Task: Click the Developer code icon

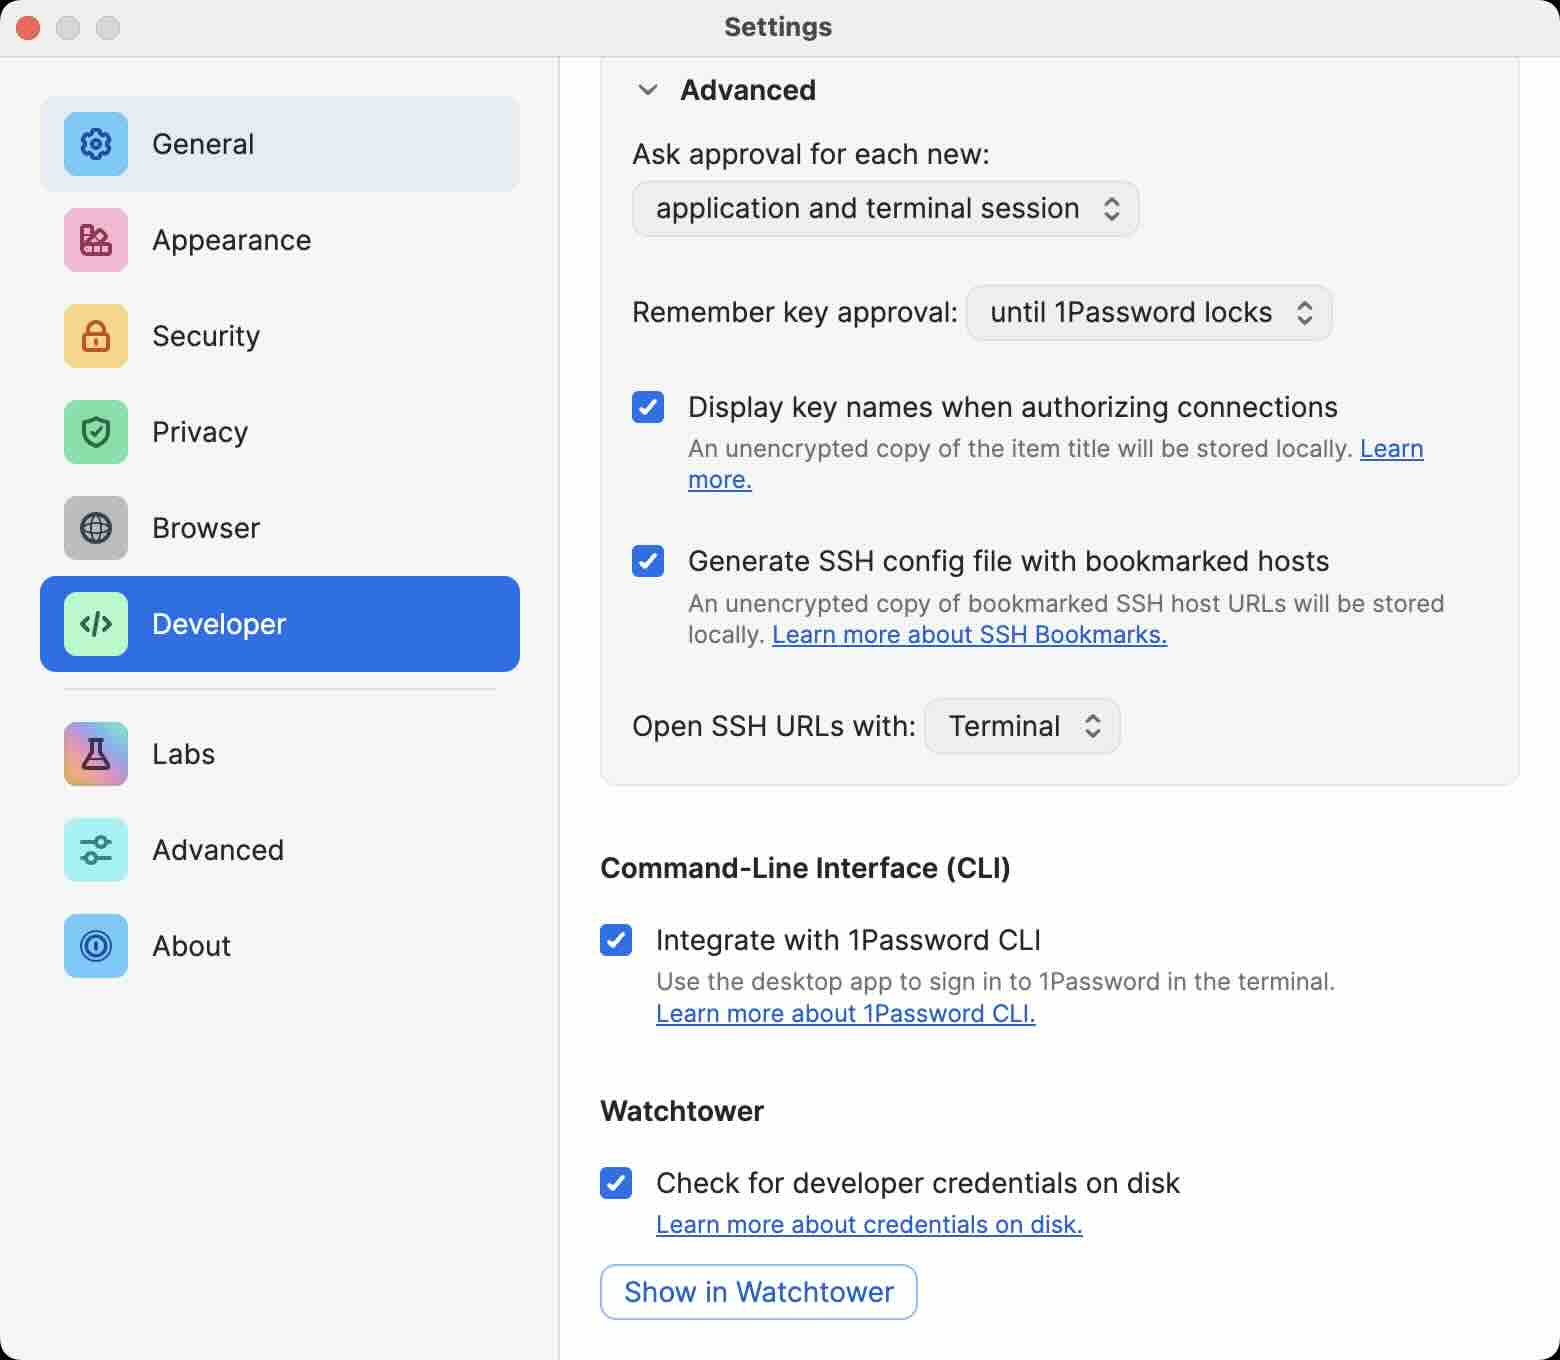Action: [95, 624]
